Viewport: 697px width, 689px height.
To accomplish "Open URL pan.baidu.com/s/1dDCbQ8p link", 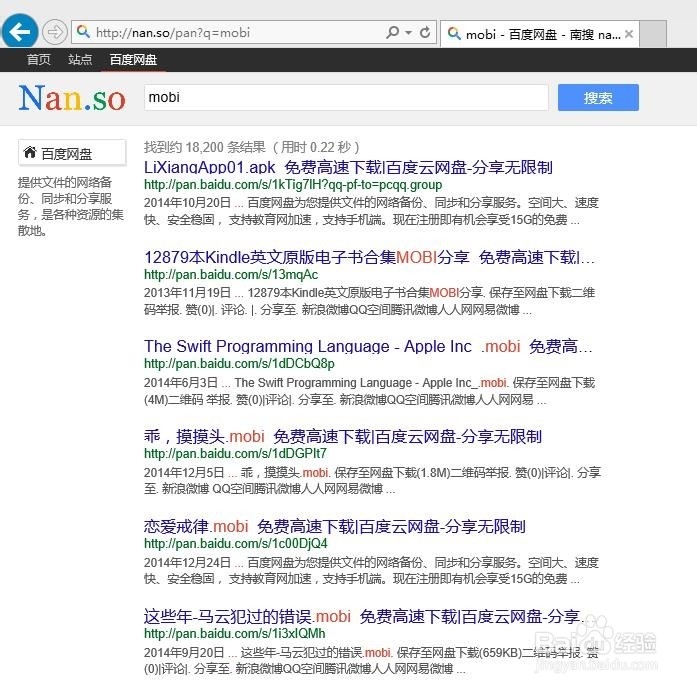I will click(x=239, y=364).
